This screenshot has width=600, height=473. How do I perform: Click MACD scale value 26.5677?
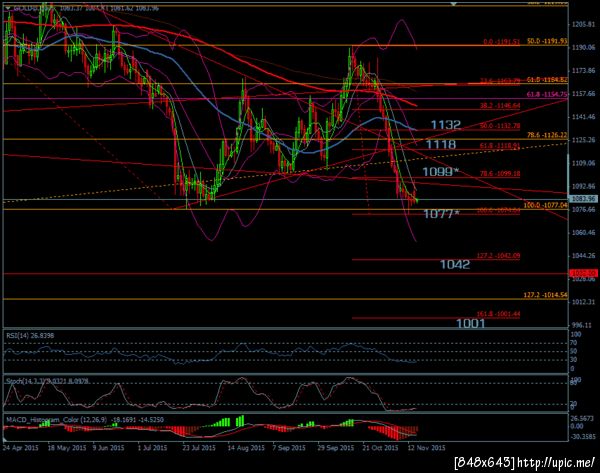click(582, 419)
